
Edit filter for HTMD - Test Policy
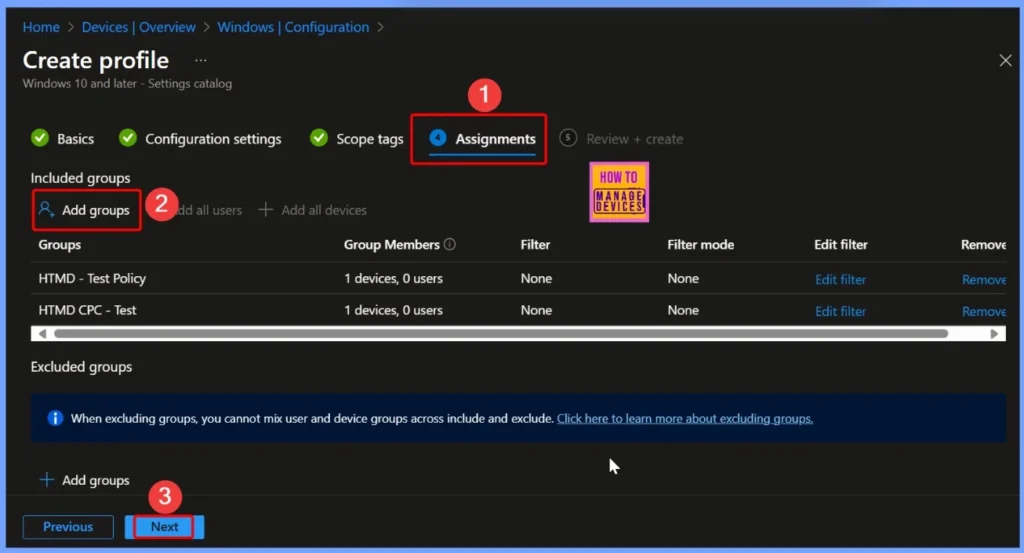[x=840, y=279]
